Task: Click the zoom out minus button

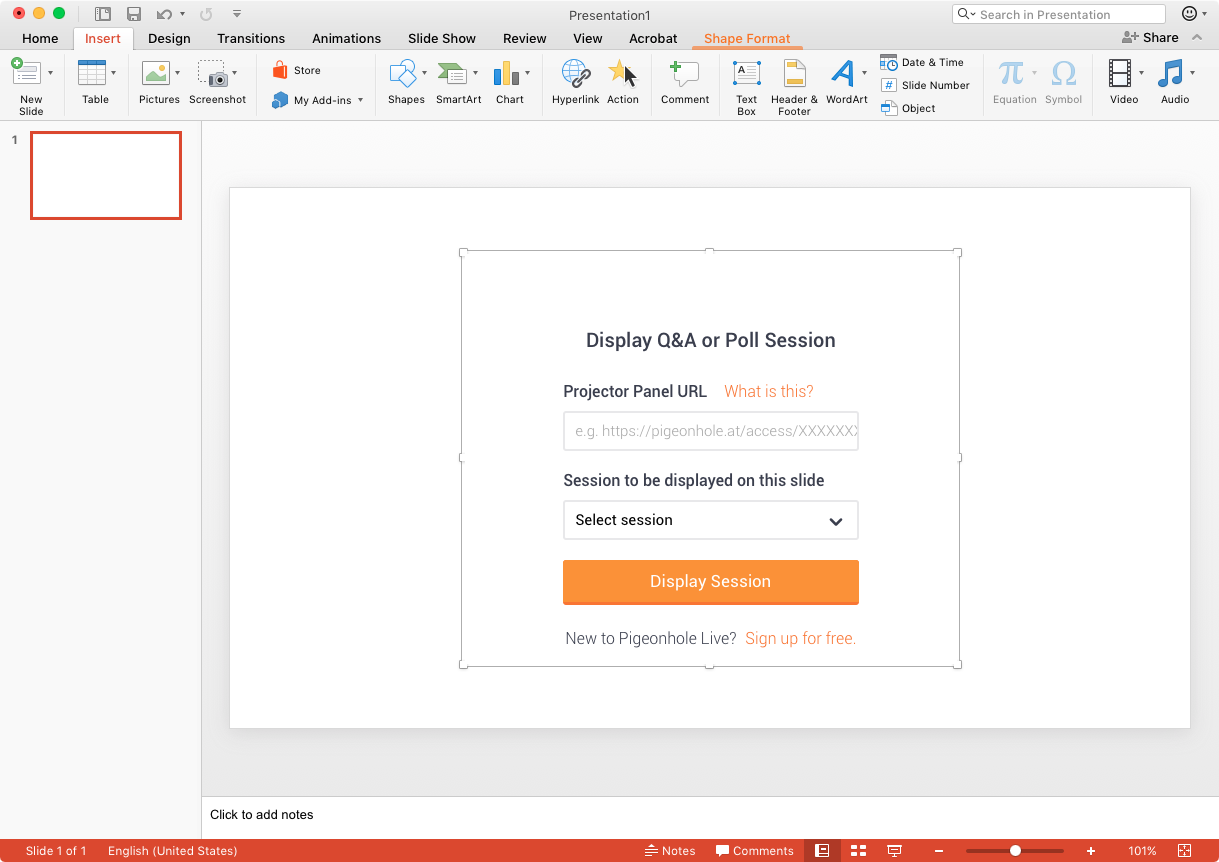Action: click(x=939, y=851)
